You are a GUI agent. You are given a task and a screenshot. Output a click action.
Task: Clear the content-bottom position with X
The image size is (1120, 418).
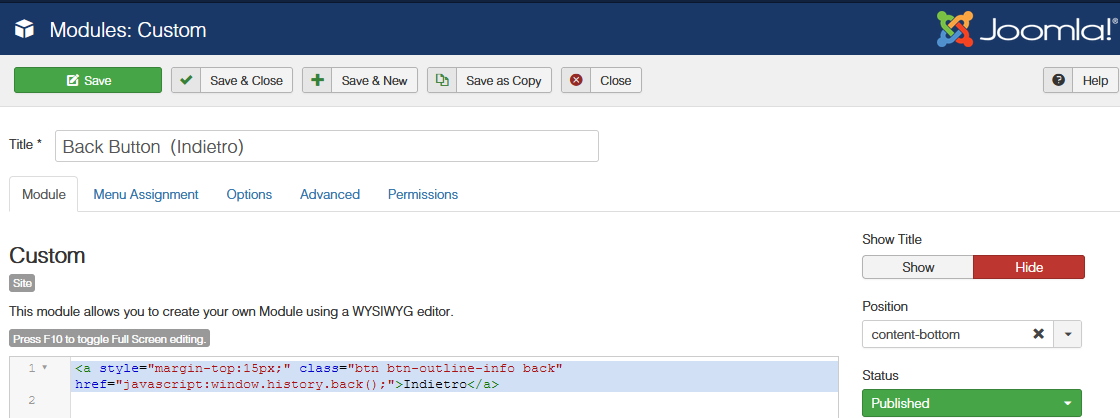click(x=1039, y=335)
